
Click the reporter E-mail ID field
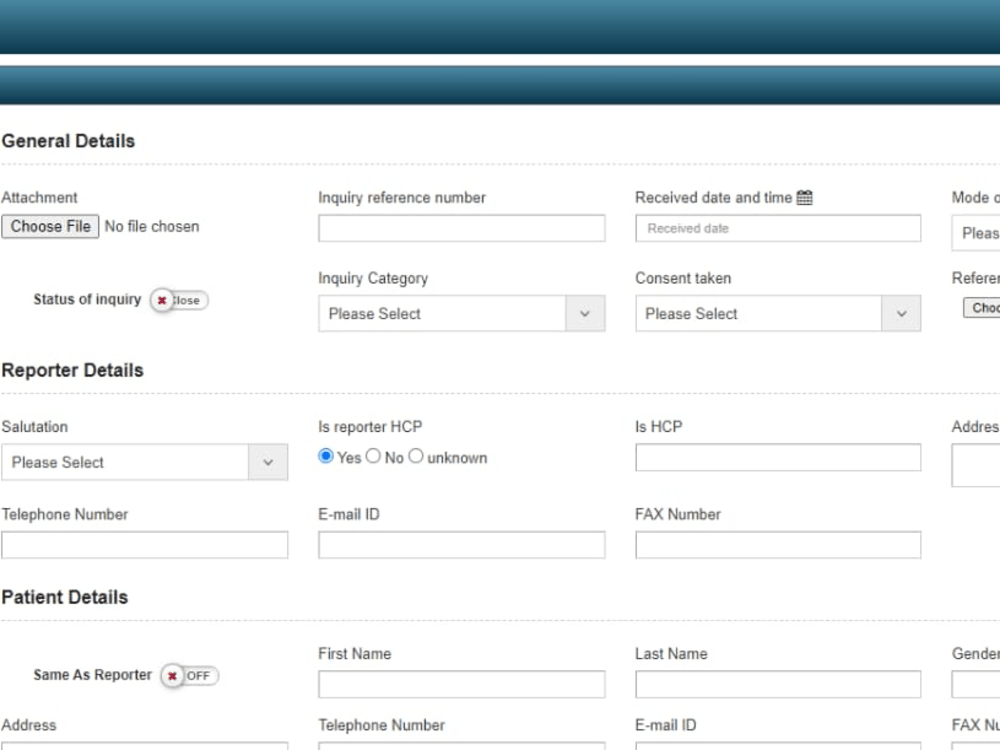[x=461, y=545]
